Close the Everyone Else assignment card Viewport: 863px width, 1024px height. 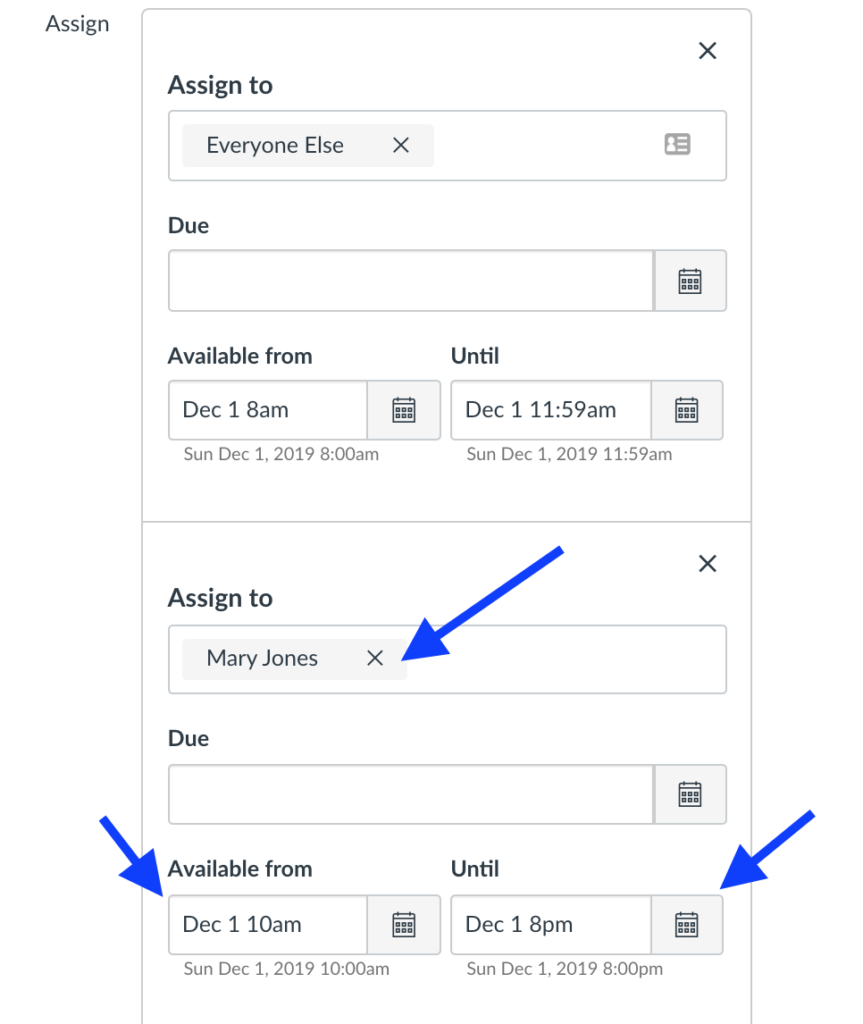(707, 51)
